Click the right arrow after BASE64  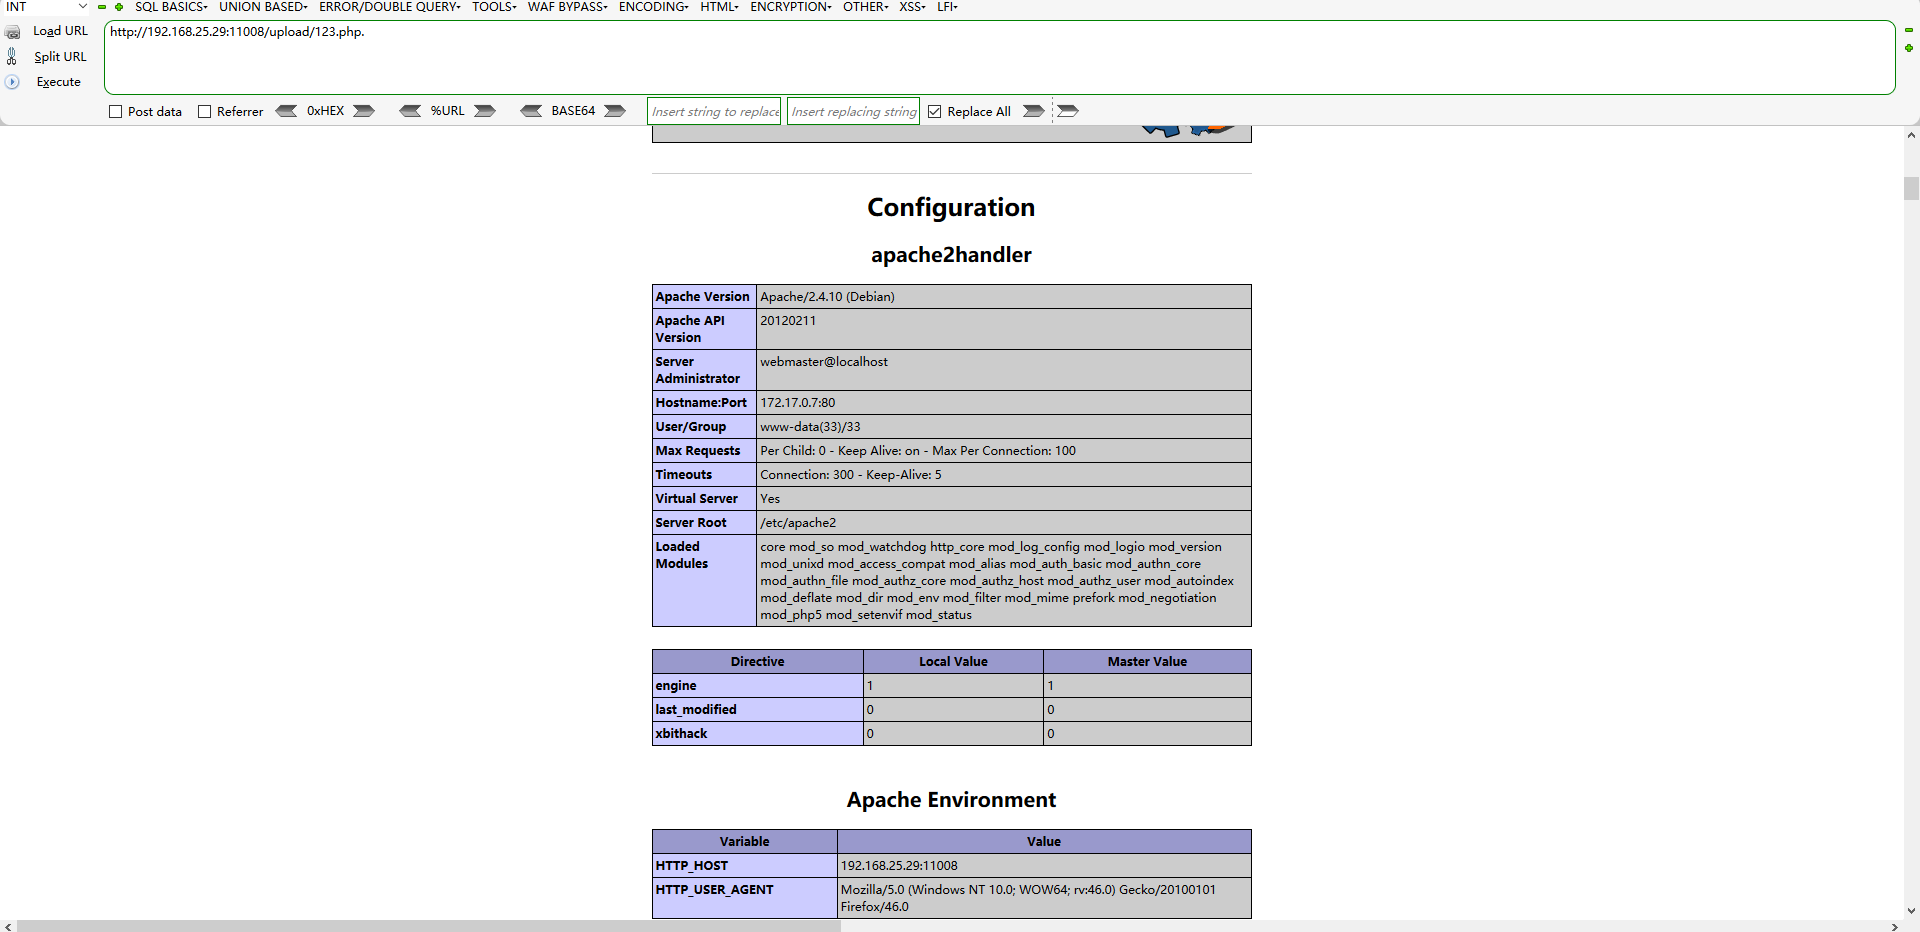click(x=615, y=111)
